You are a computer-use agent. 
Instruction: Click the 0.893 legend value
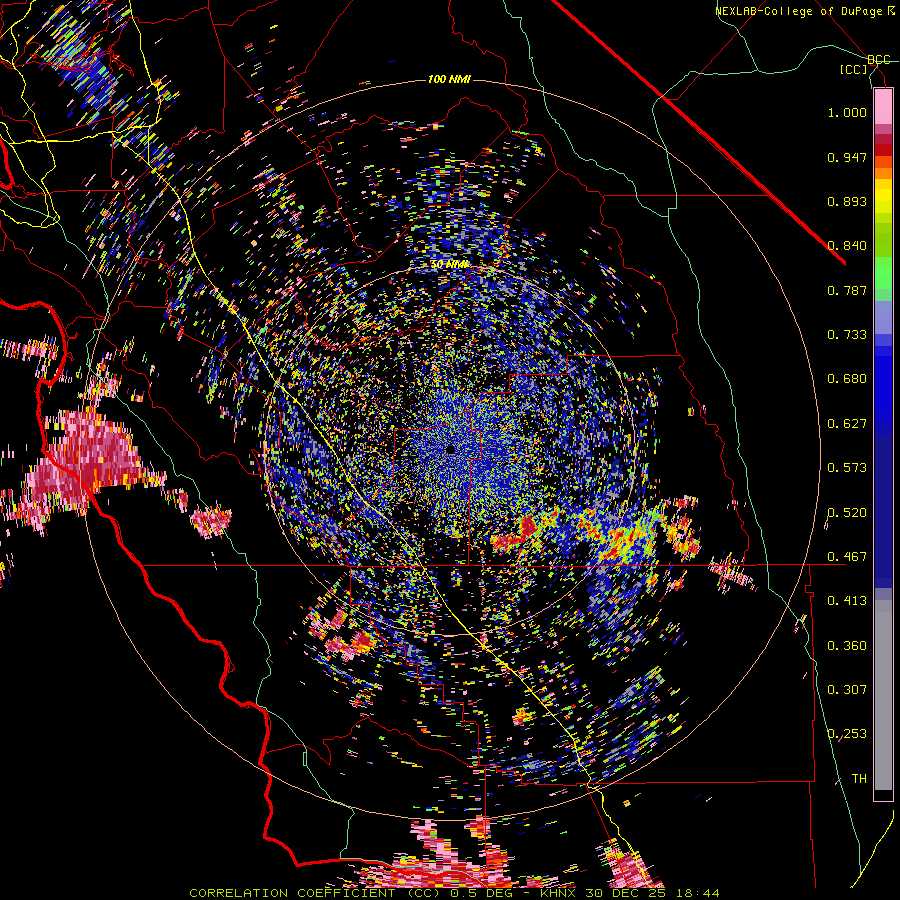(x=847, y=201)
